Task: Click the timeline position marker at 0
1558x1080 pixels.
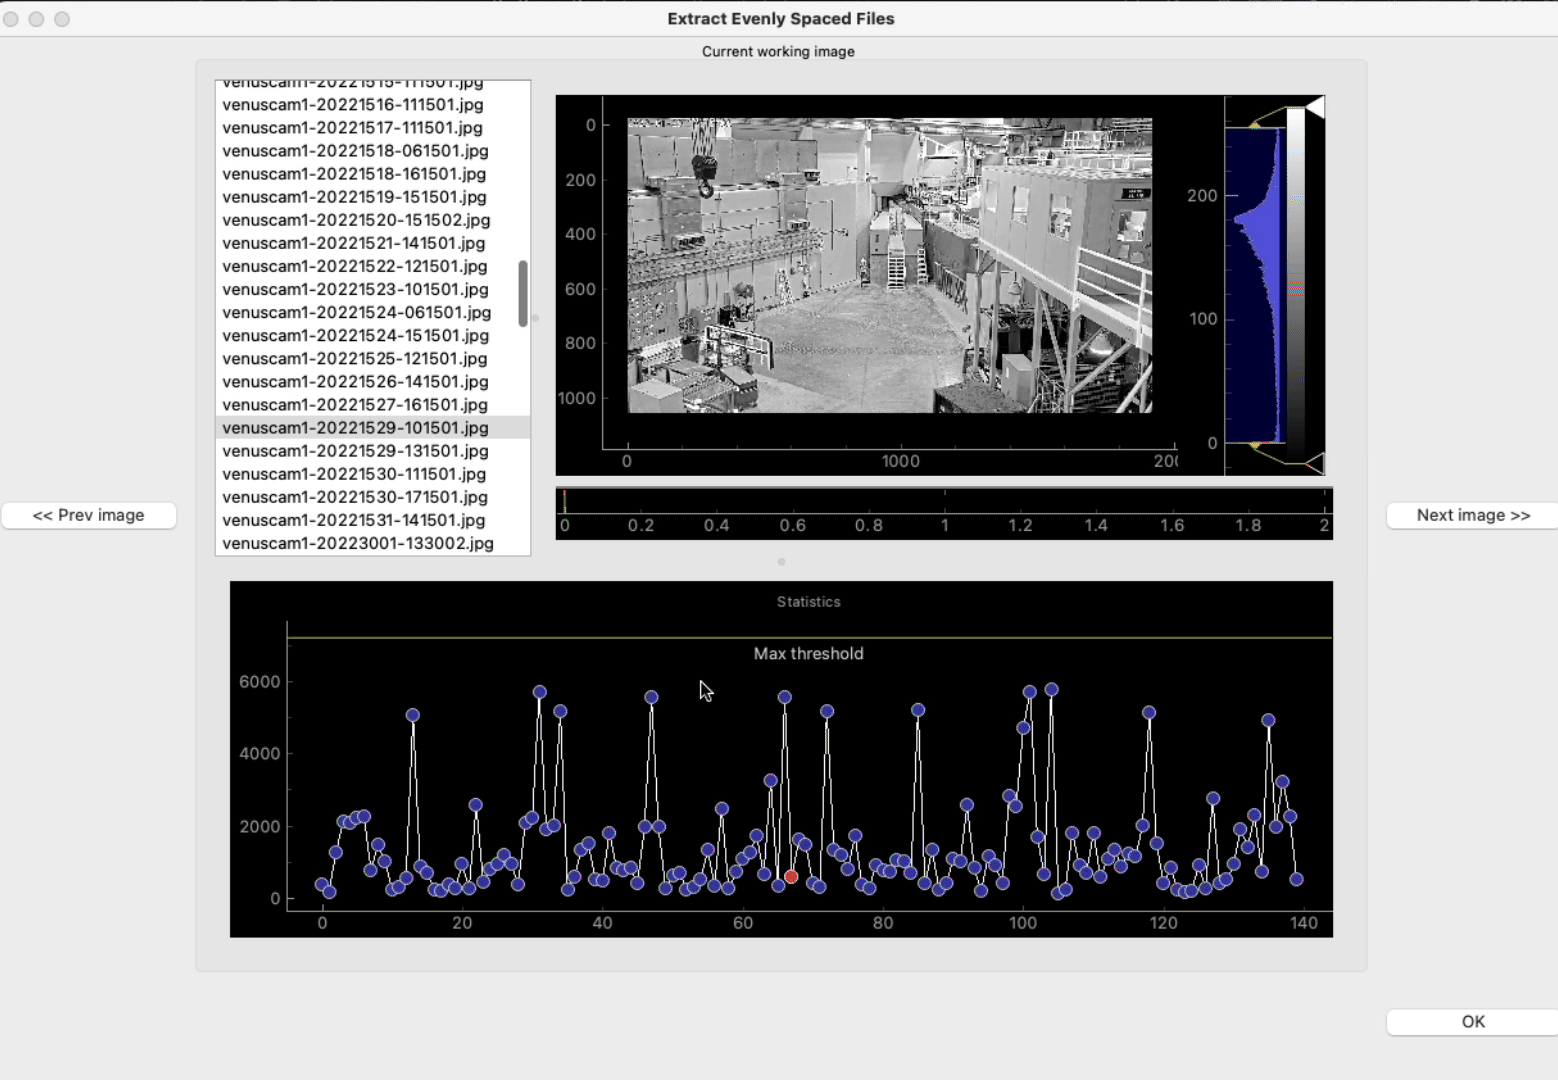Action: [x=565, y=501]
